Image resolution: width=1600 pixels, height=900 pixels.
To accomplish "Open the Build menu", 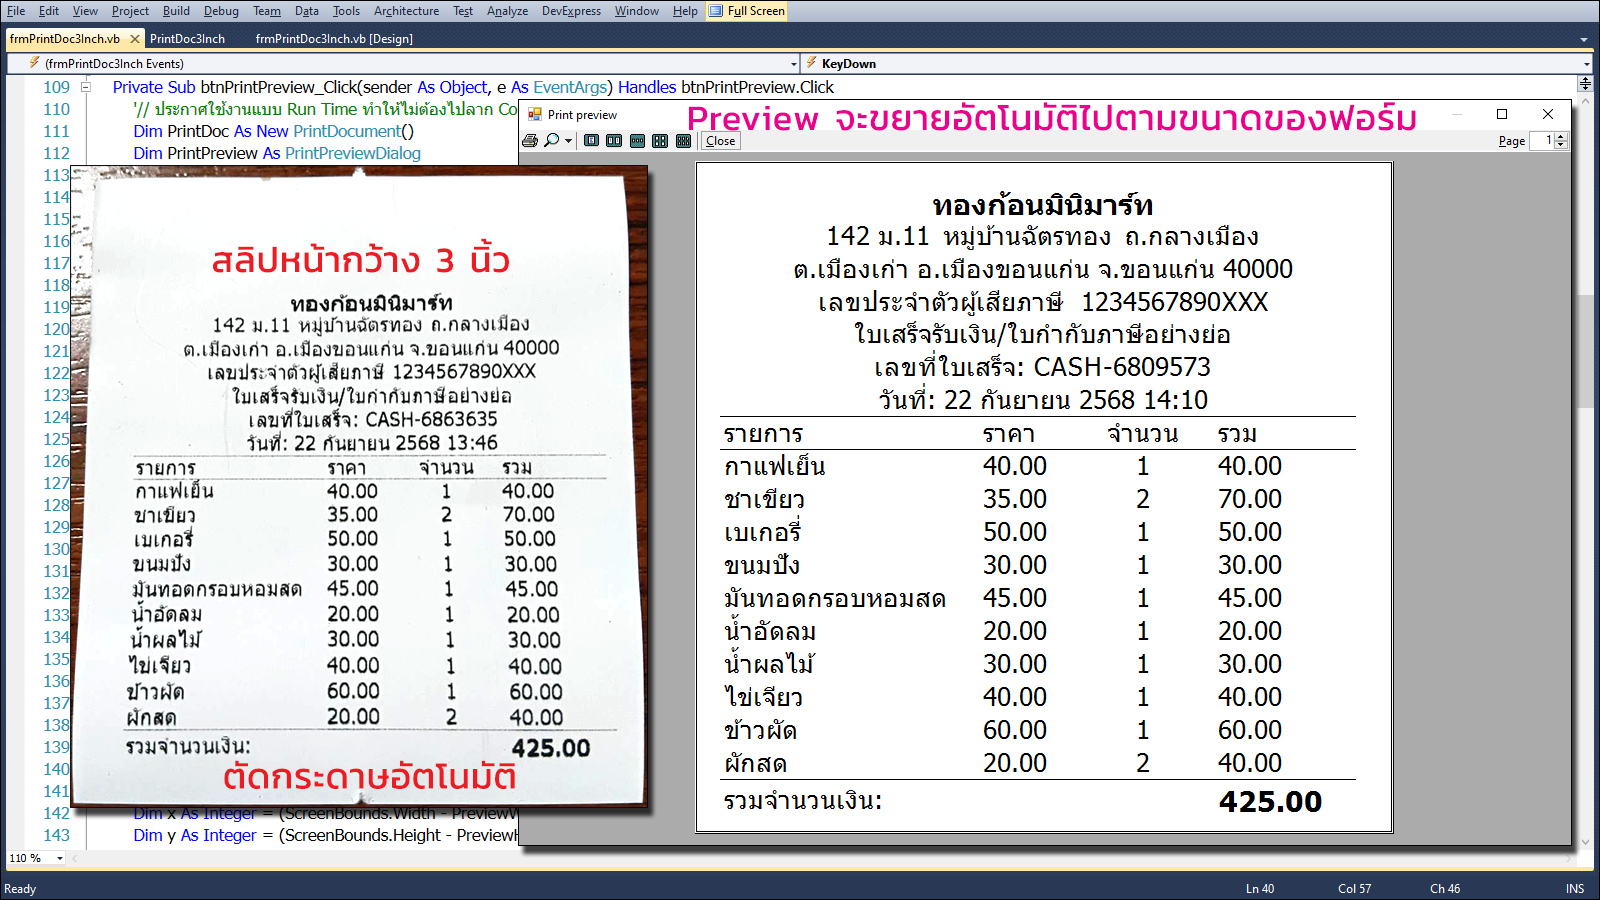I will tap(176, 11).
